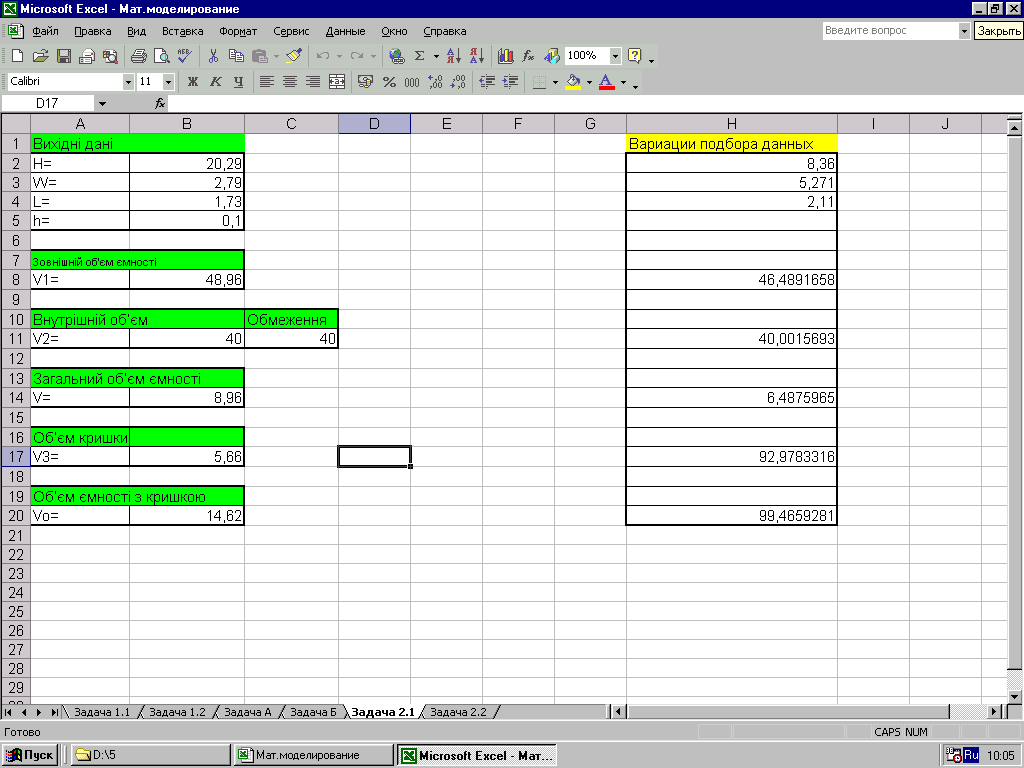1024x768 pixels.
Task: Expand the font color dropdown arrow
Action: [623, 82]
